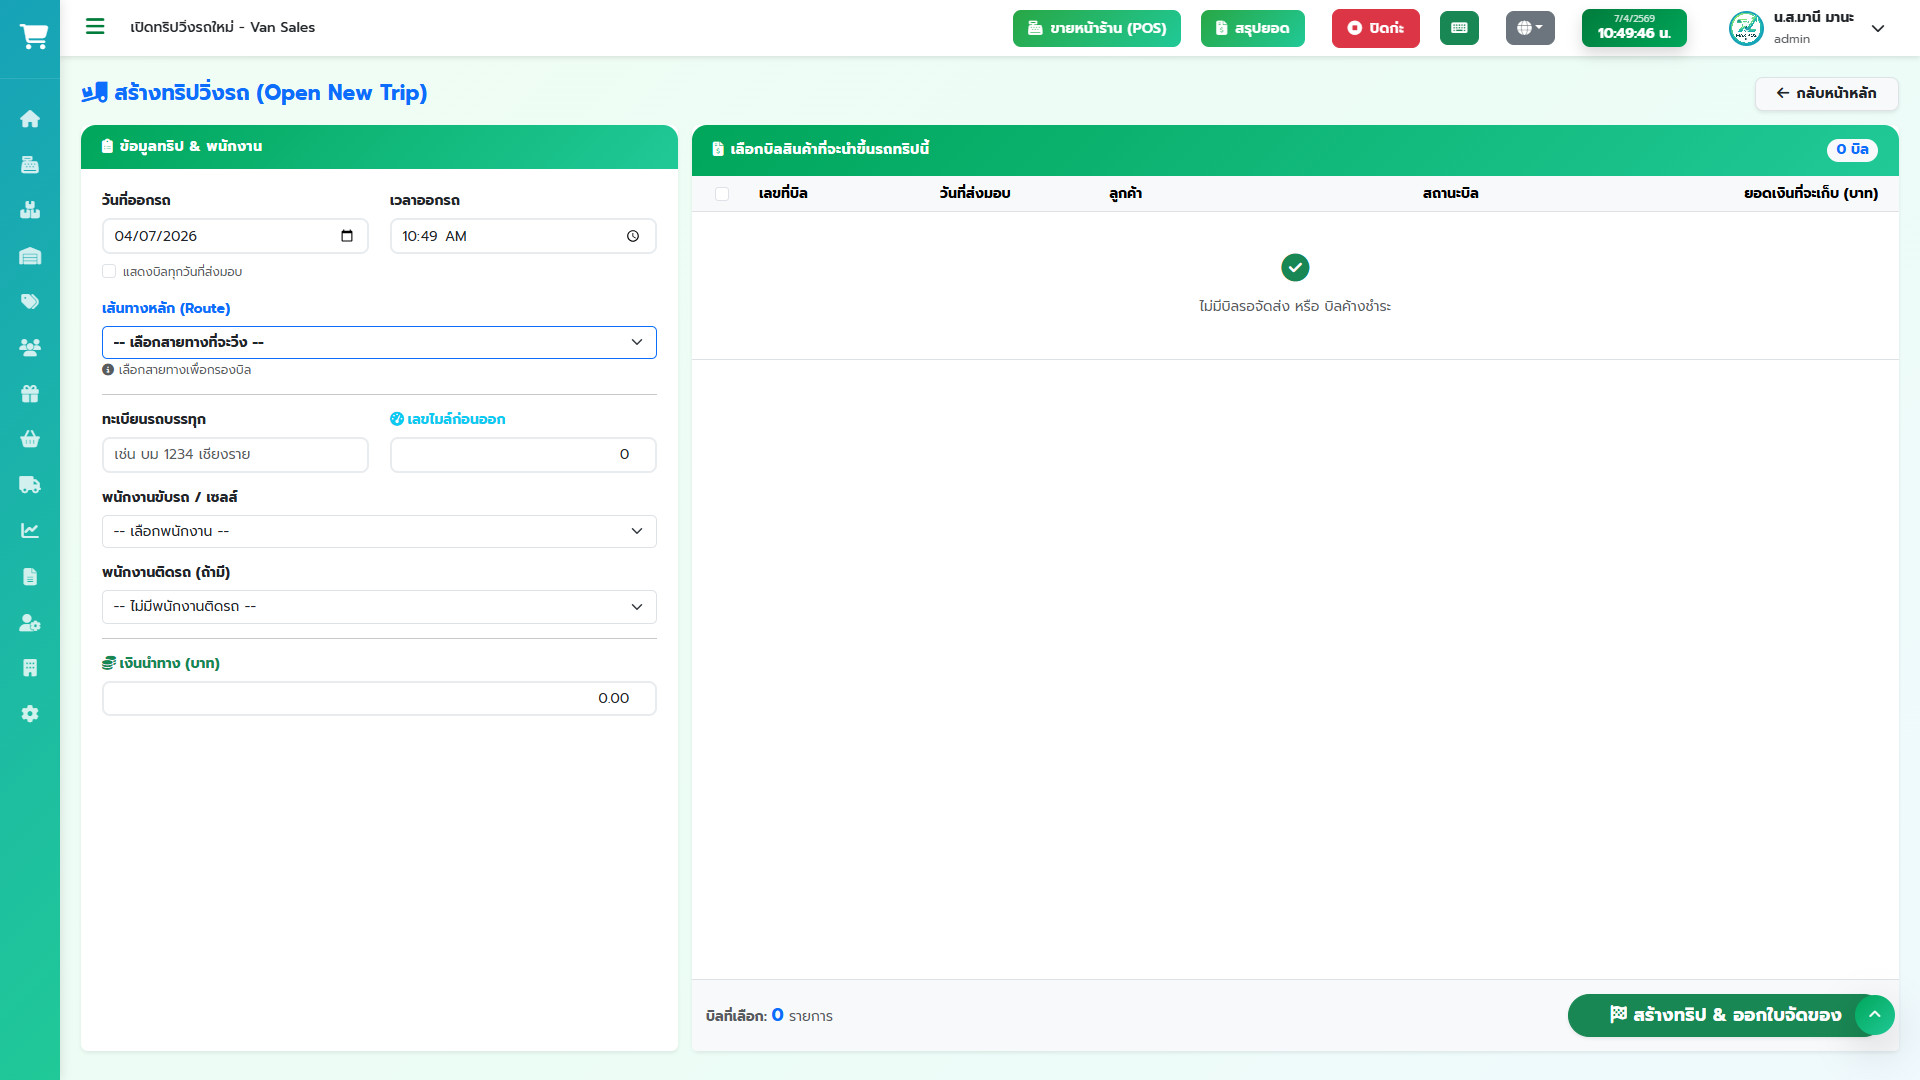
Task: Expand the globe language dropdown
Action: click(1529, 28)
